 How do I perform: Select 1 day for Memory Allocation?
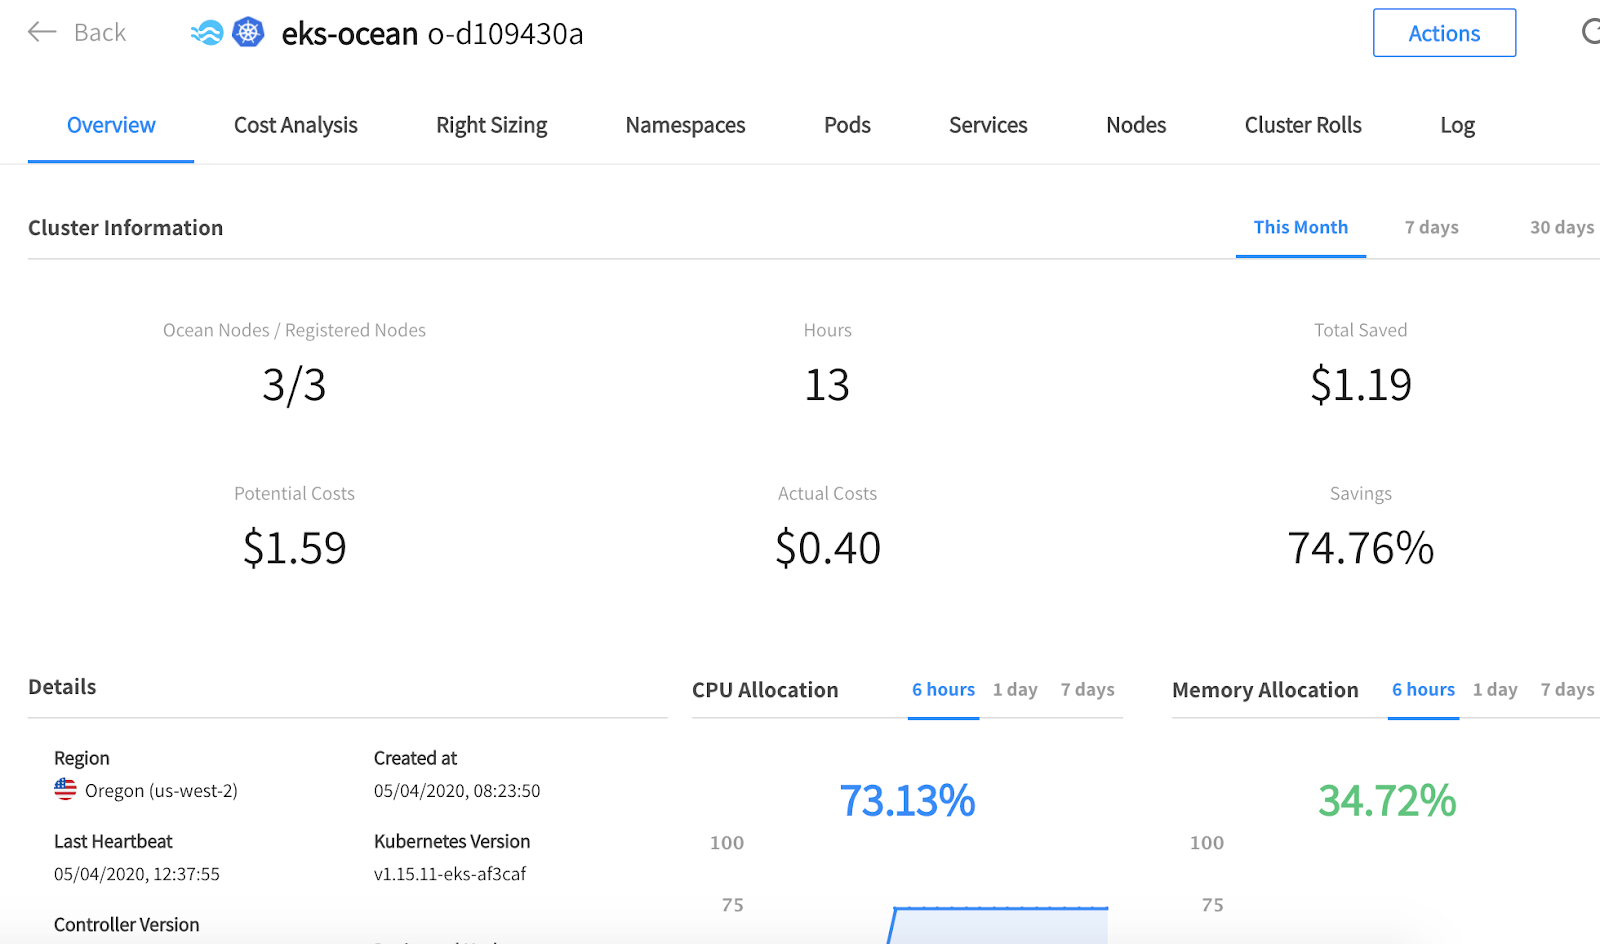click(x=1495, y=690)
